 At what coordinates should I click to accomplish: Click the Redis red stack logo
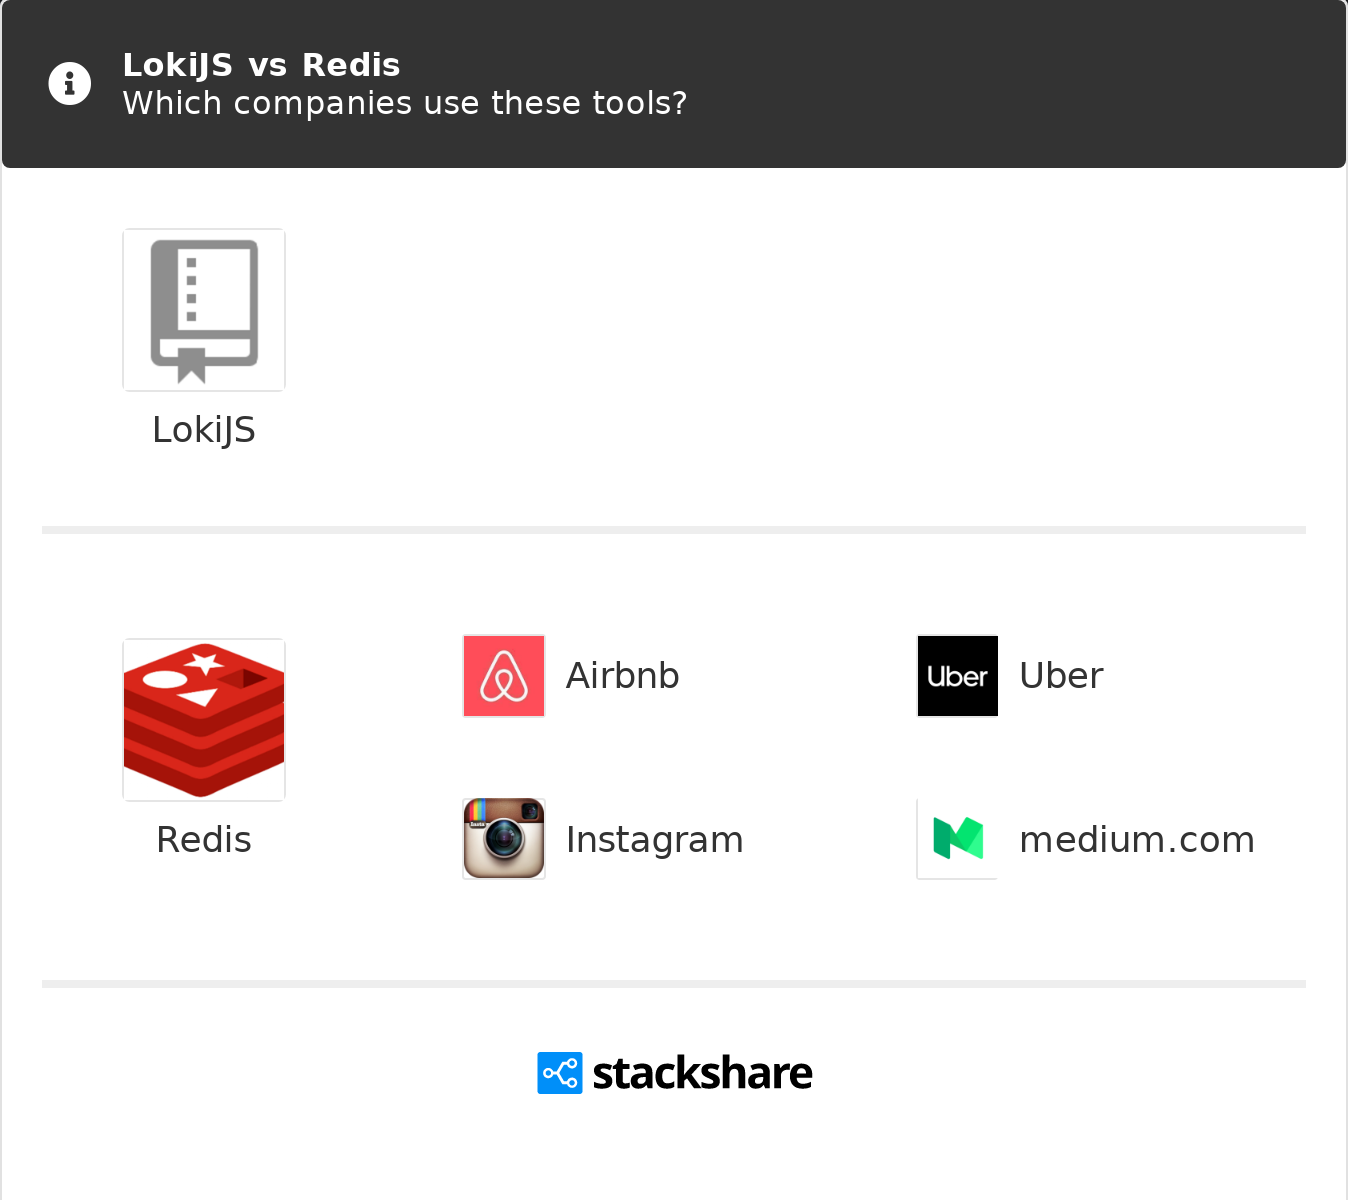pyautogui.click(x=204, y=720)
